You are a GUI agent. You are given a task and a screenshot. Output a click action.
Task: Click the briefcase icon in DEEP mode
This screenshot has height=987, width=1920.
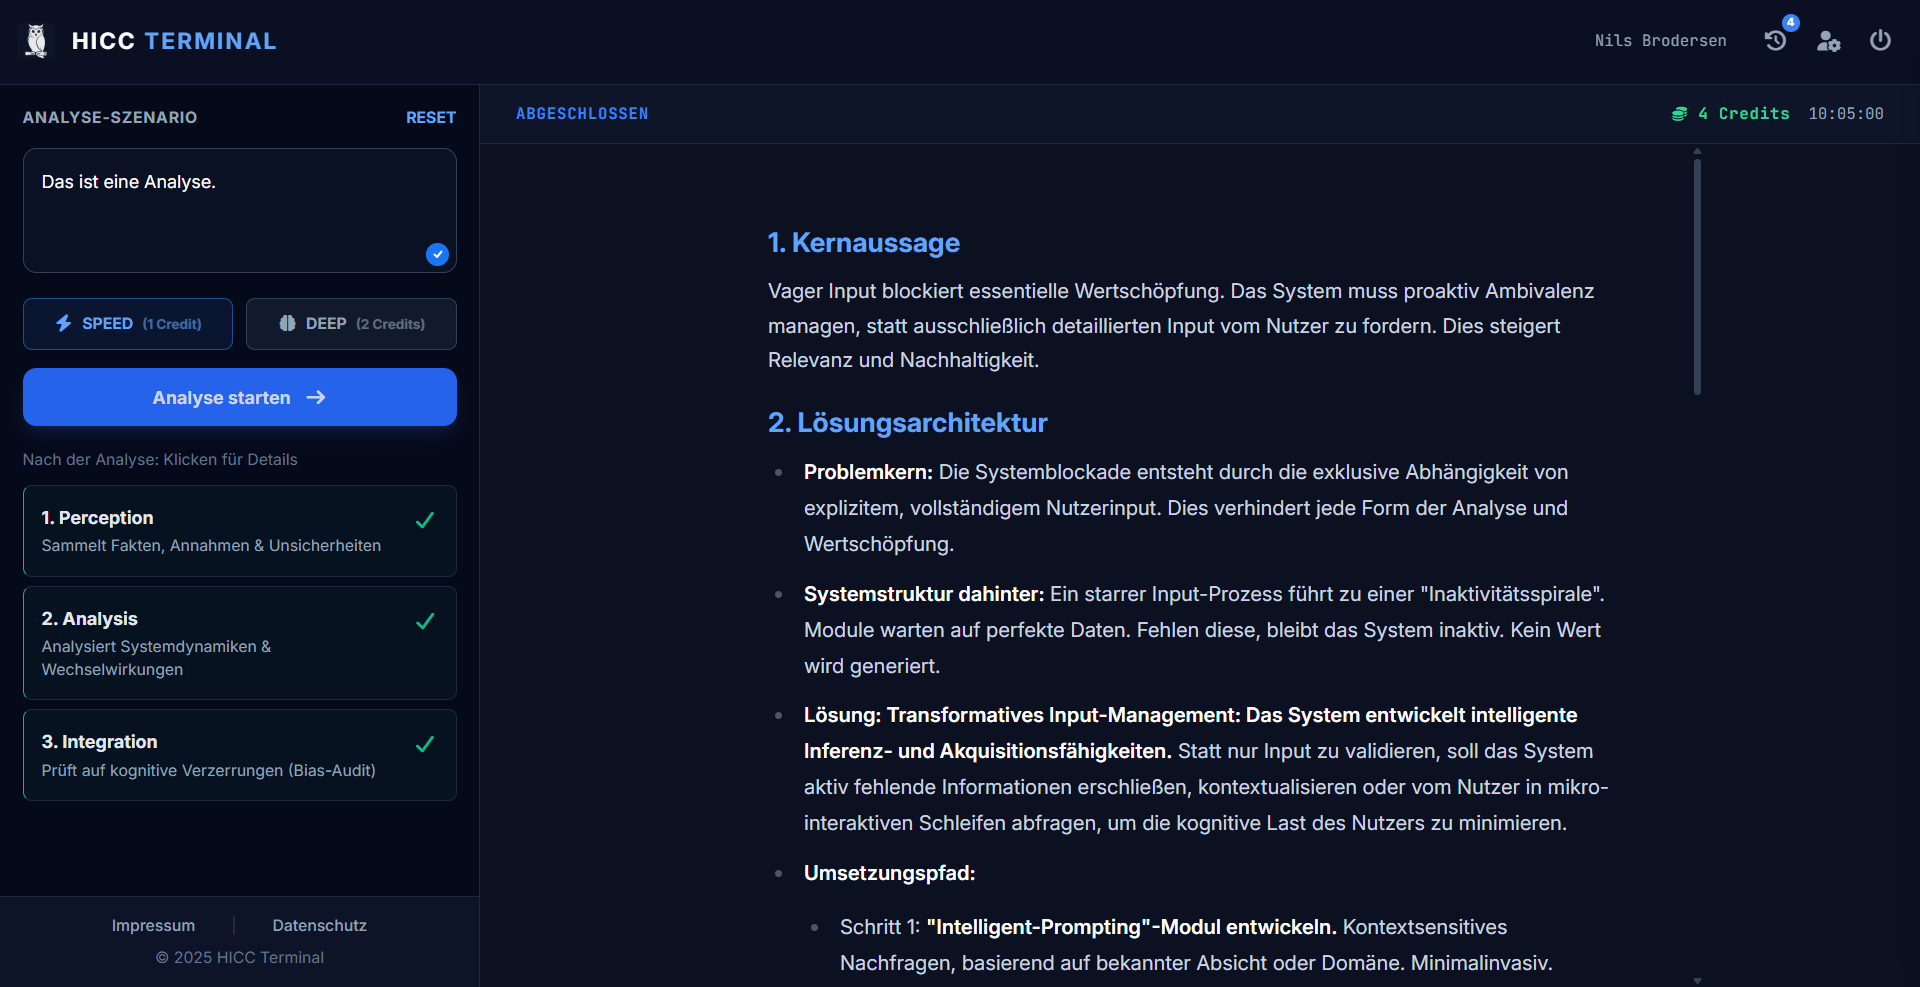pyautogui.click(x=287, y=323)
